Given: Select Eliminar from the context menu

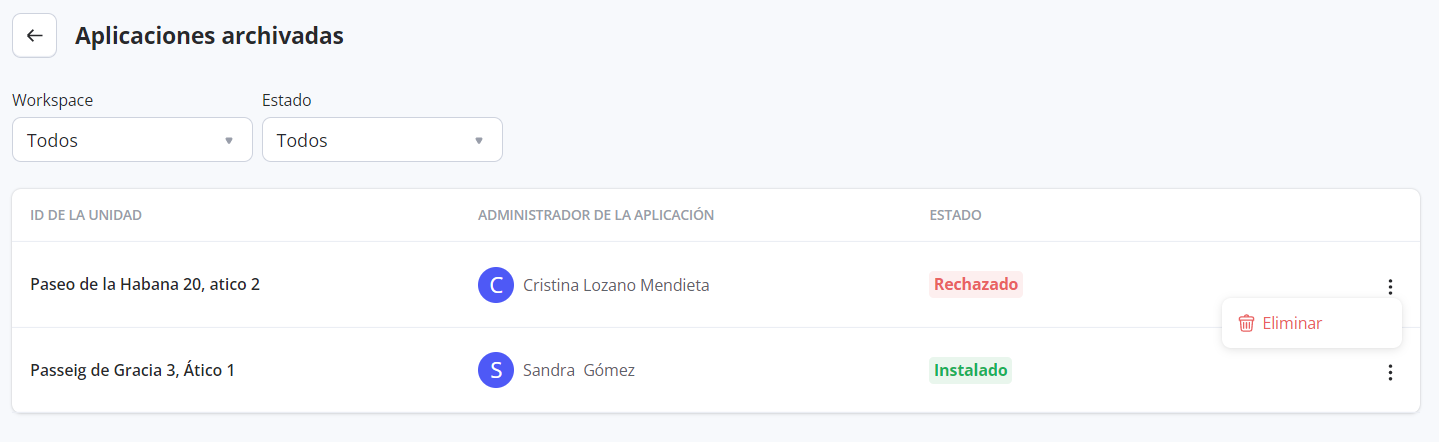Looking at the screenshot, I should tap(1292, 323).
